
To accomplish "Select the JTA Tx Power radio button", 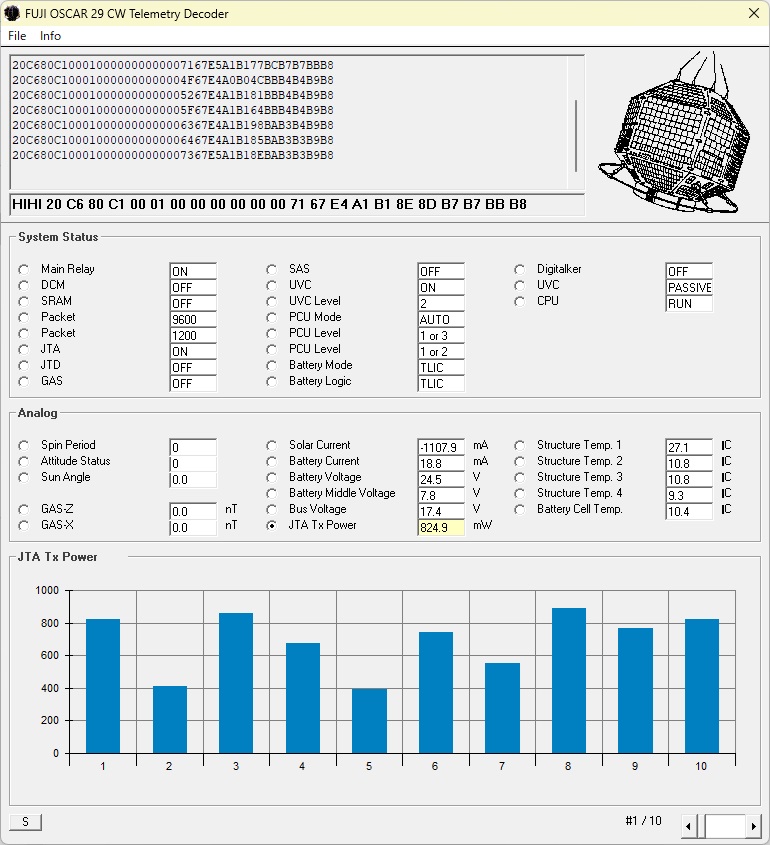I will tap(272, 525).
